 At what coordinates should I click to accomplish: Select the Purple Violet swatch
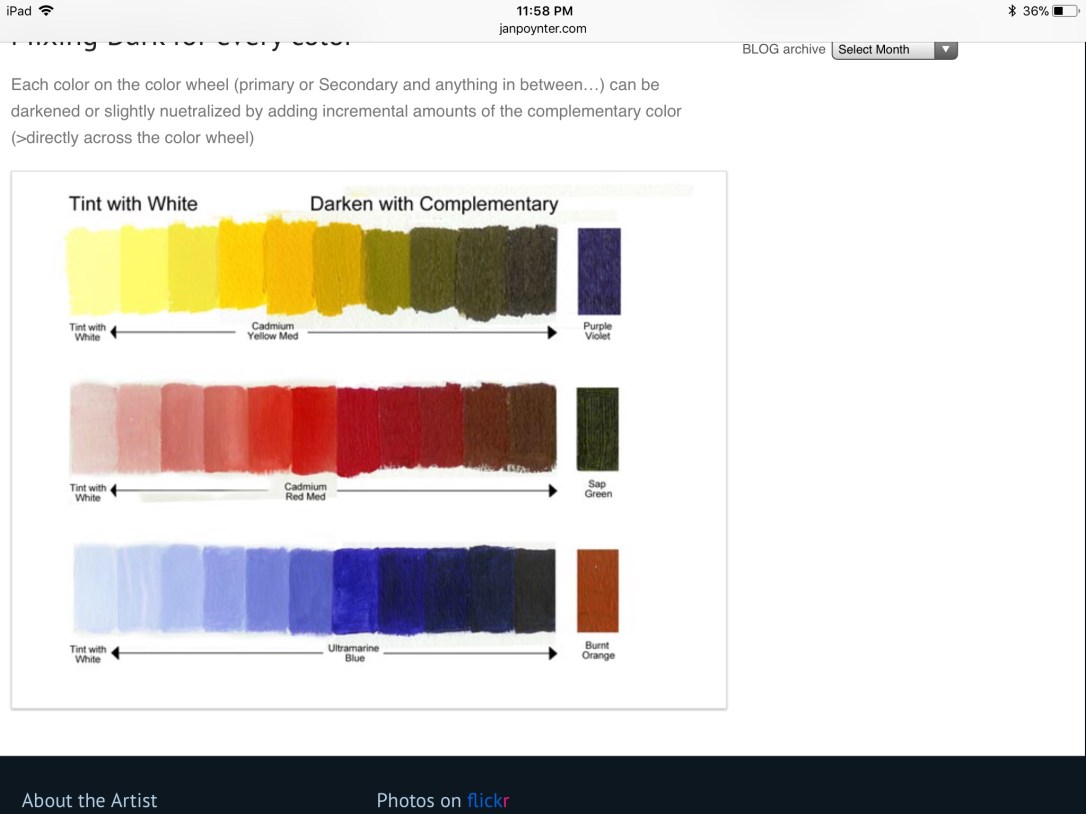click(x=599, y=271)
